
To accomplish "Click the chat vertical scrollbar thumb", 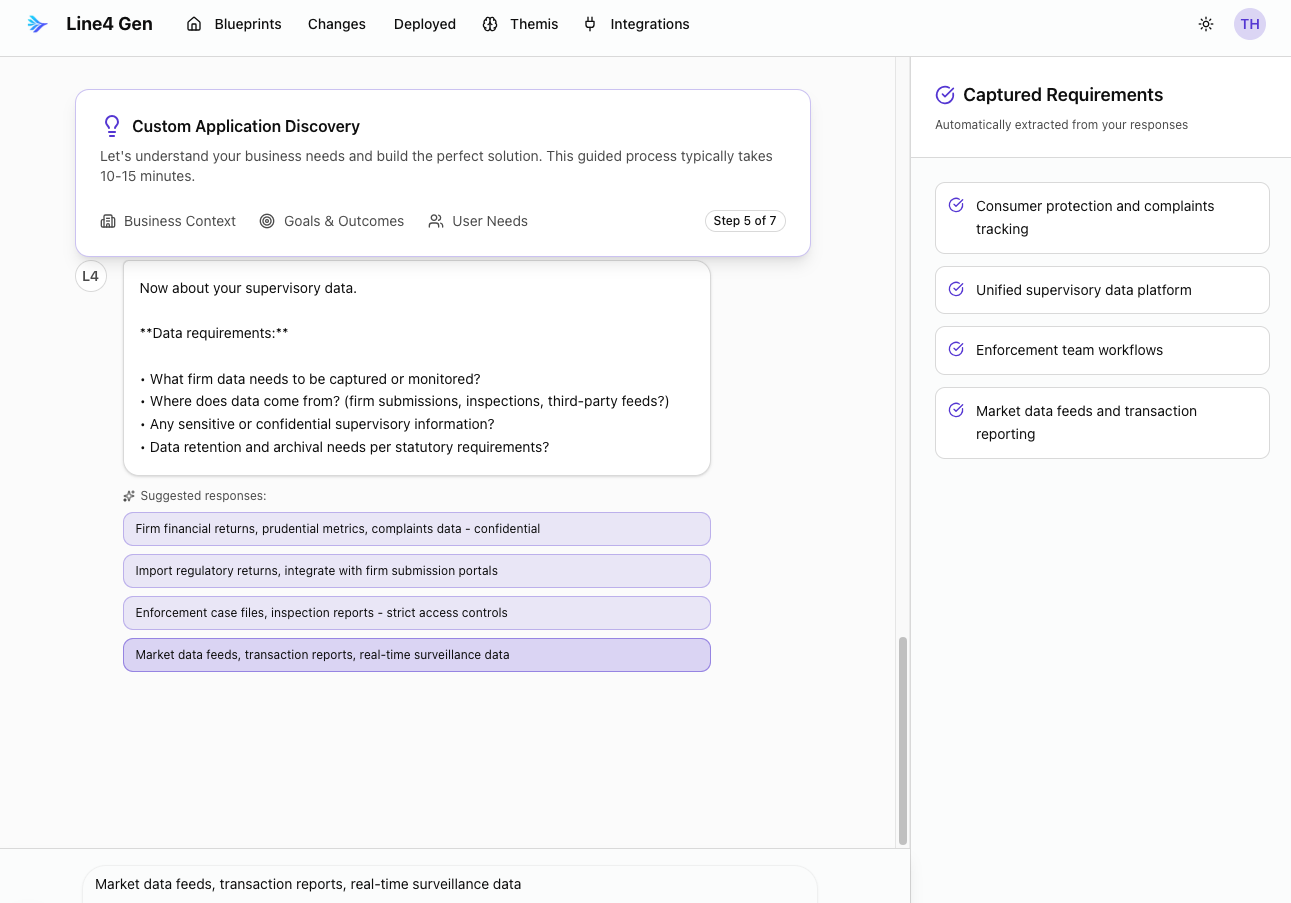I will 903,740.
